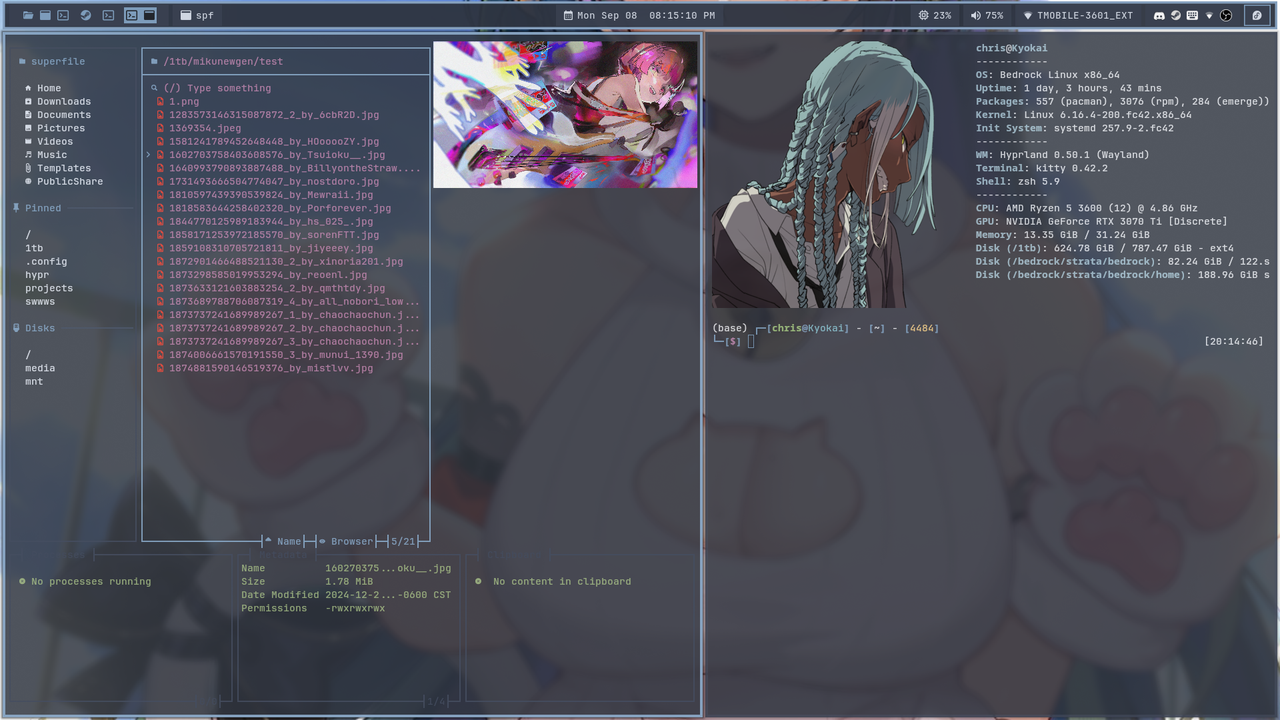The image size is (1280, 720).
Task: Select the spf window title in top bar
Action: 197,15
